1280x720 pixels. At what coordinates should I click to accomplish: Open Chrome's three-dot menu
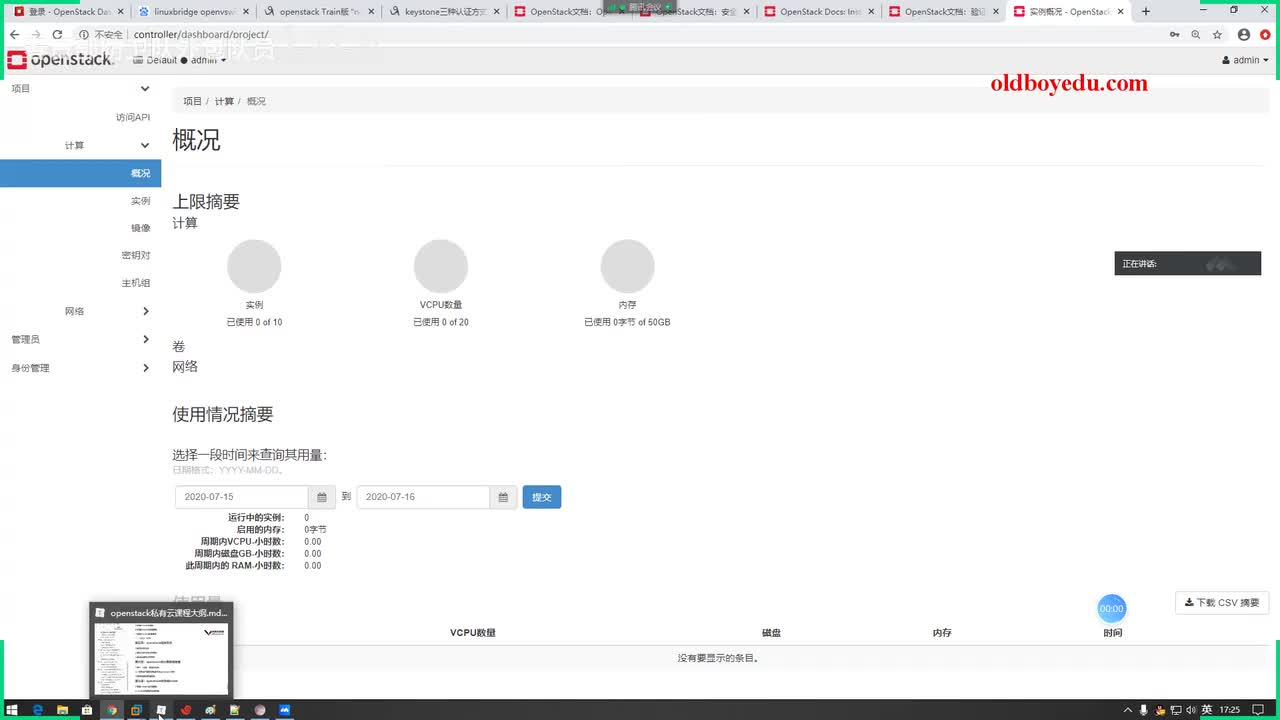coord(1266,34)
